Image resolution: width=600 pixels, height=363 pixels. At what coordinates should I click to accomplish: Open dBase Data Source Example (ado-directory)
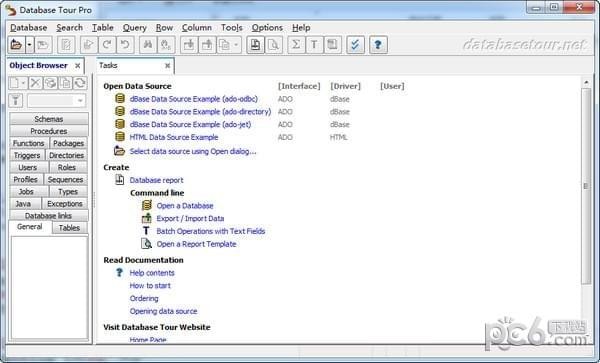pos(201,112)
